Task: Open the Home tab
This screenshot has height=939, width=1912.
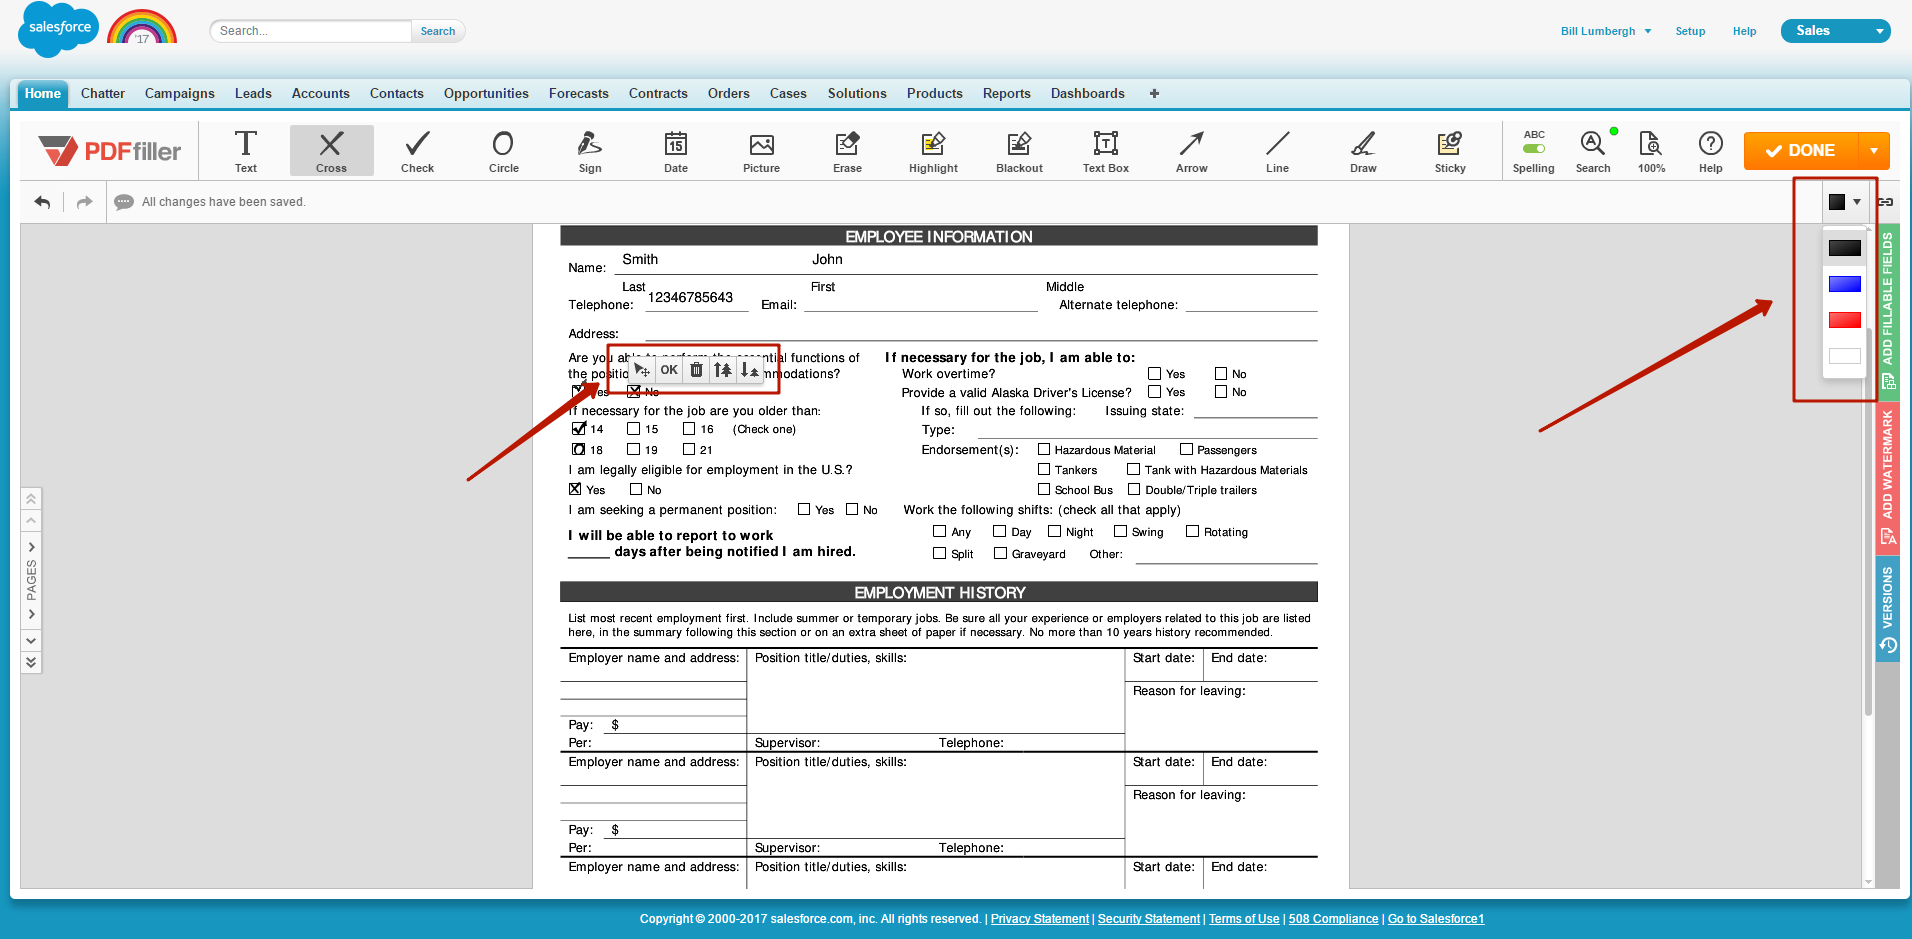Action: tap(43, 94)
